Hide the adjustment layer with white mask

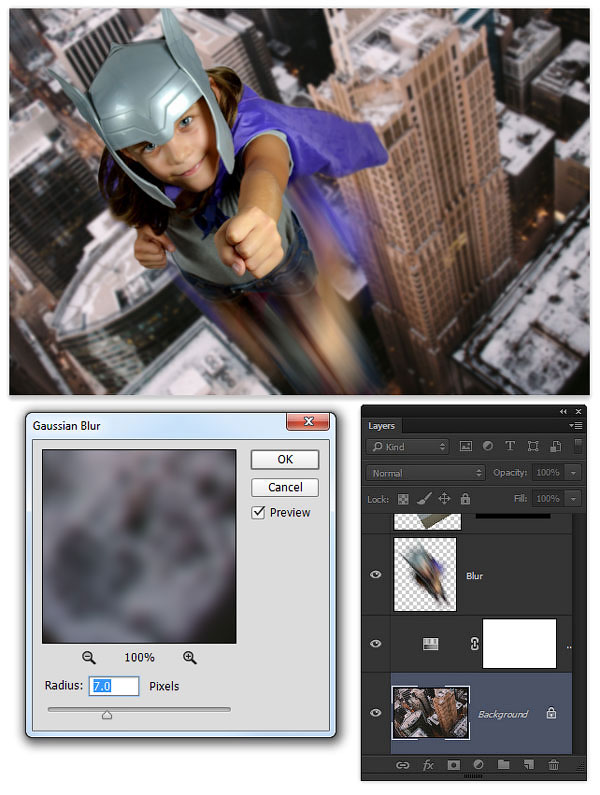[375, 643]
